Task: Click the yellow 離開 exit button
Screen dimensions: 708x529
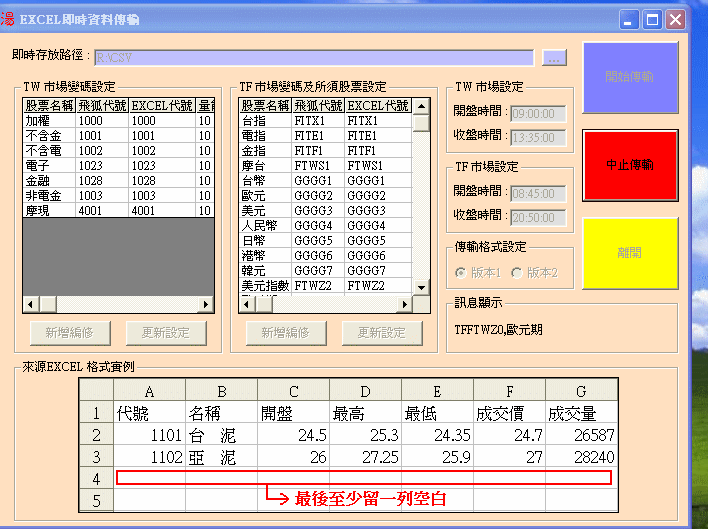Action: pos(630,253)
